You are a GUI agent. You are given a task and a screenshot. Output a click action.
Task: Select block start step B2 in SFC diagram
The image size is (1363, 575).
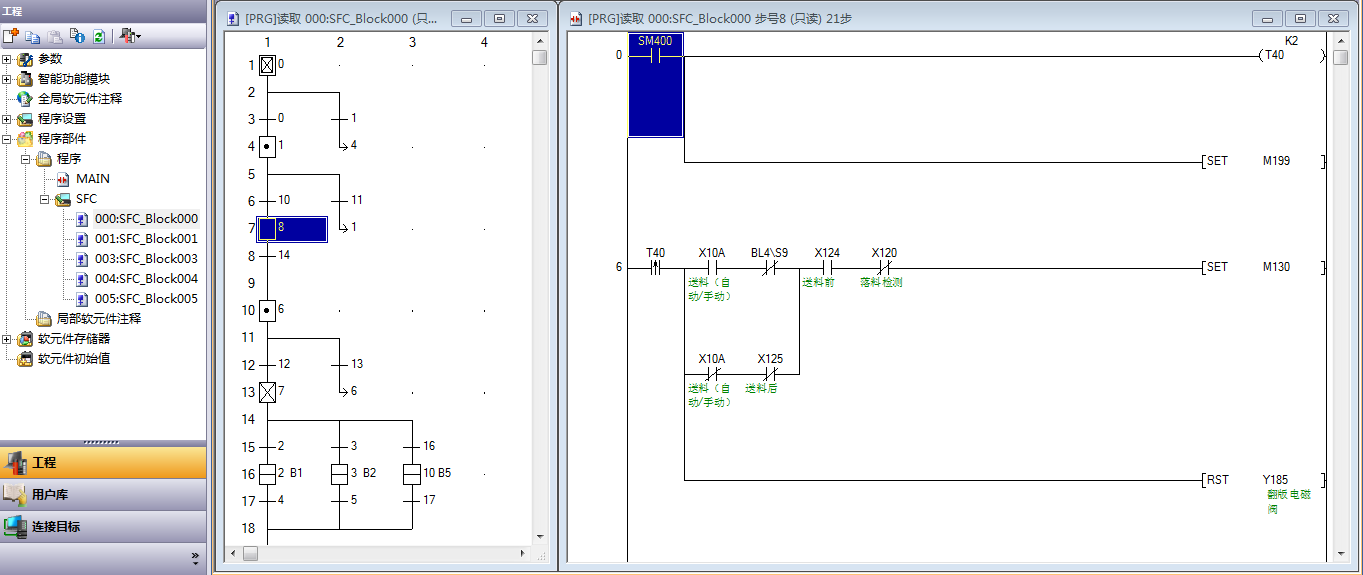click(339, 473)
